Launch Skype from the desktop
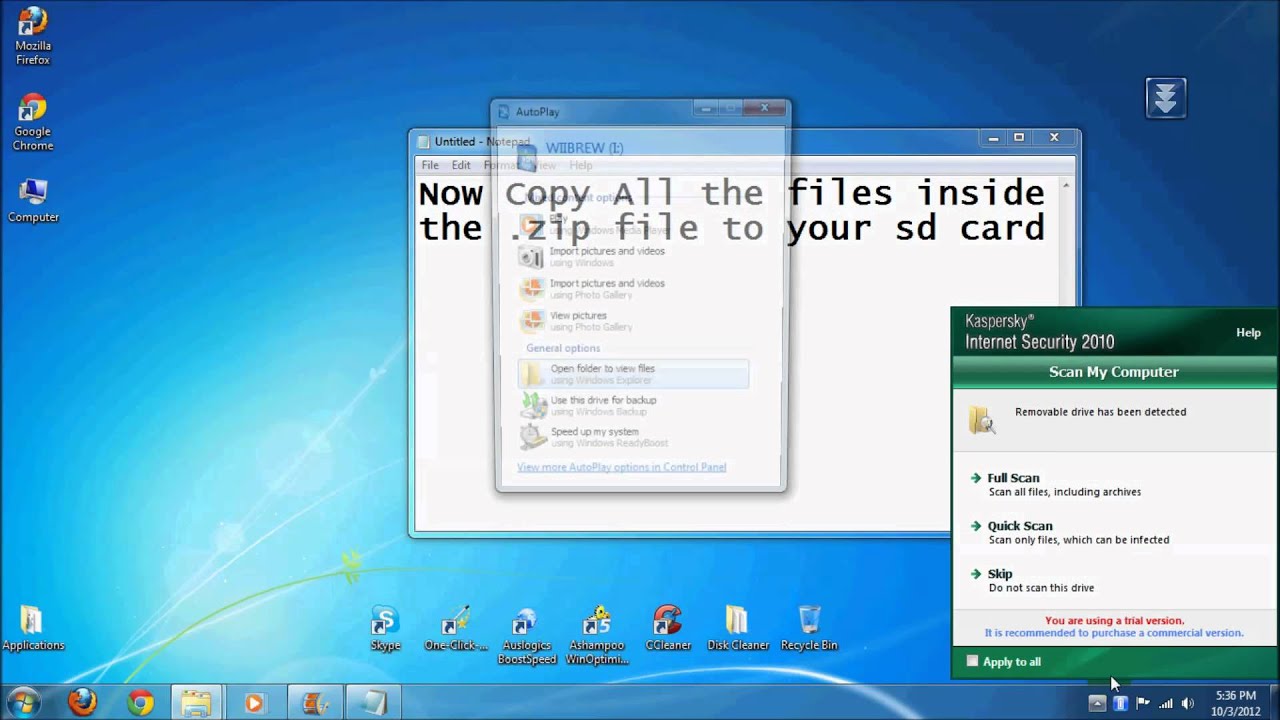The width and height of the screenshot is (1280, 720). [x=385, y=627]
